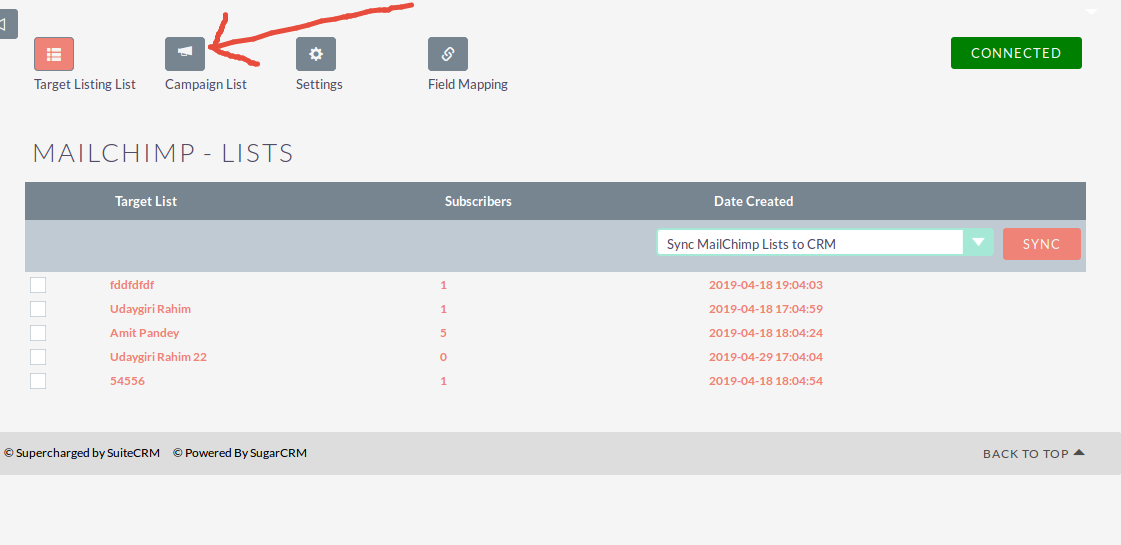
Task: Click the Date Created column header
Action: [754, 201]
